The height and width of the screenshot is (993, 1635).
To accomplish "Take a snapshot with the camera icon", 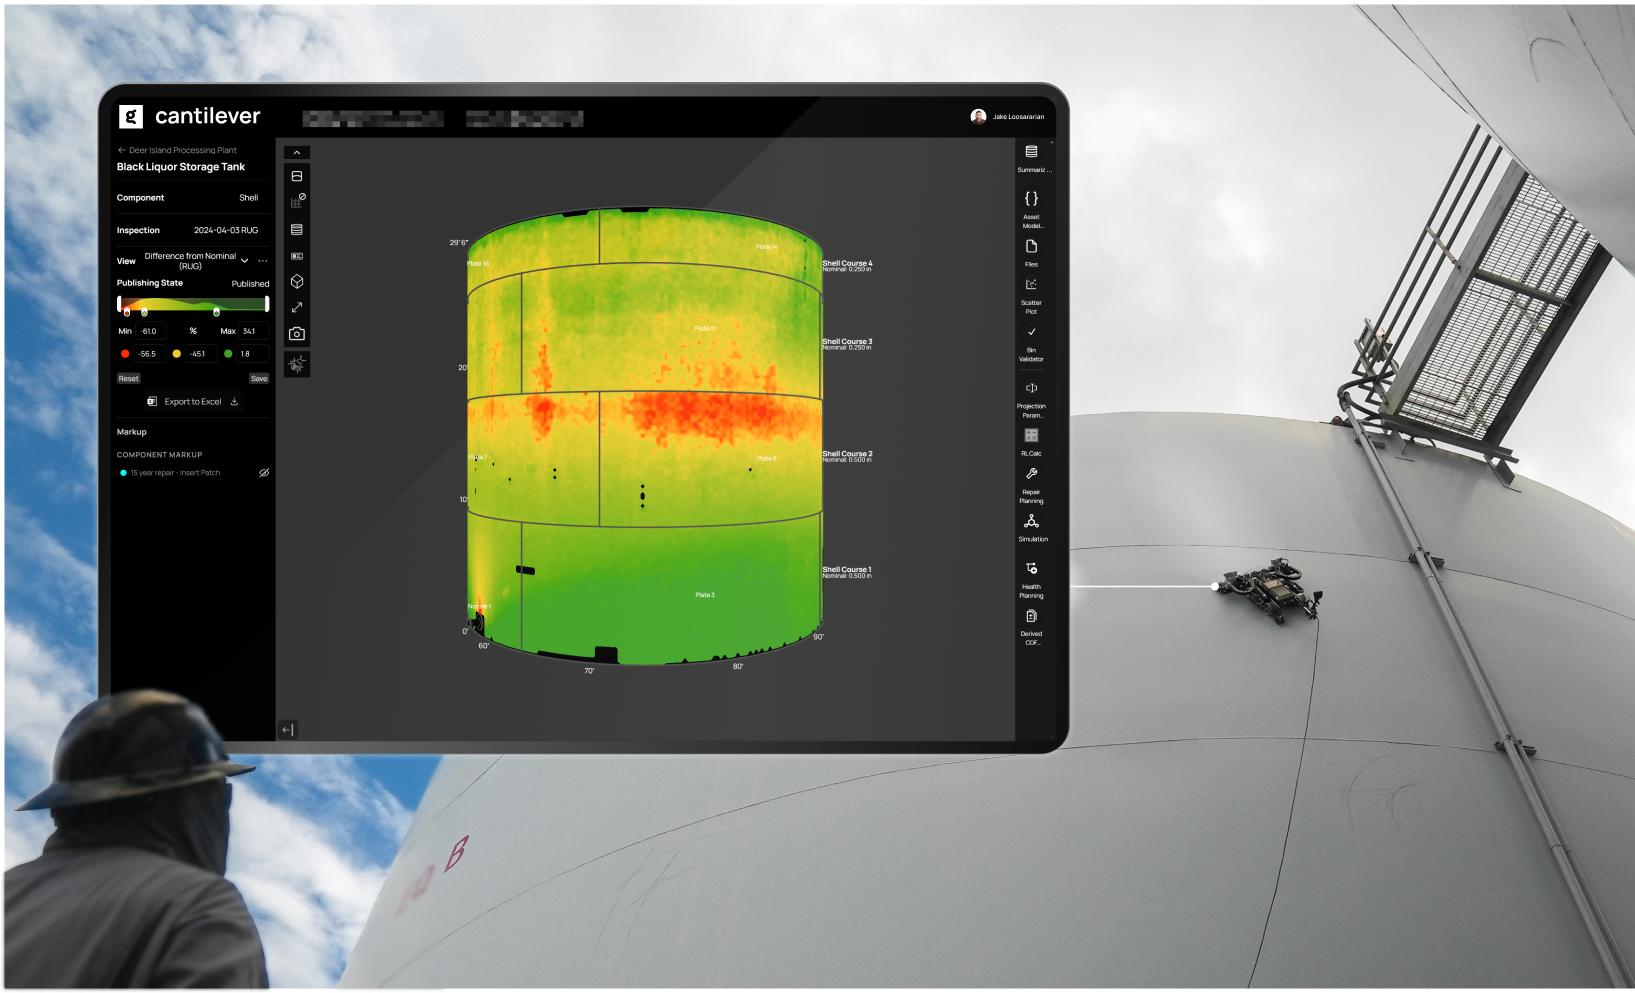I will (x=297, y=334).
